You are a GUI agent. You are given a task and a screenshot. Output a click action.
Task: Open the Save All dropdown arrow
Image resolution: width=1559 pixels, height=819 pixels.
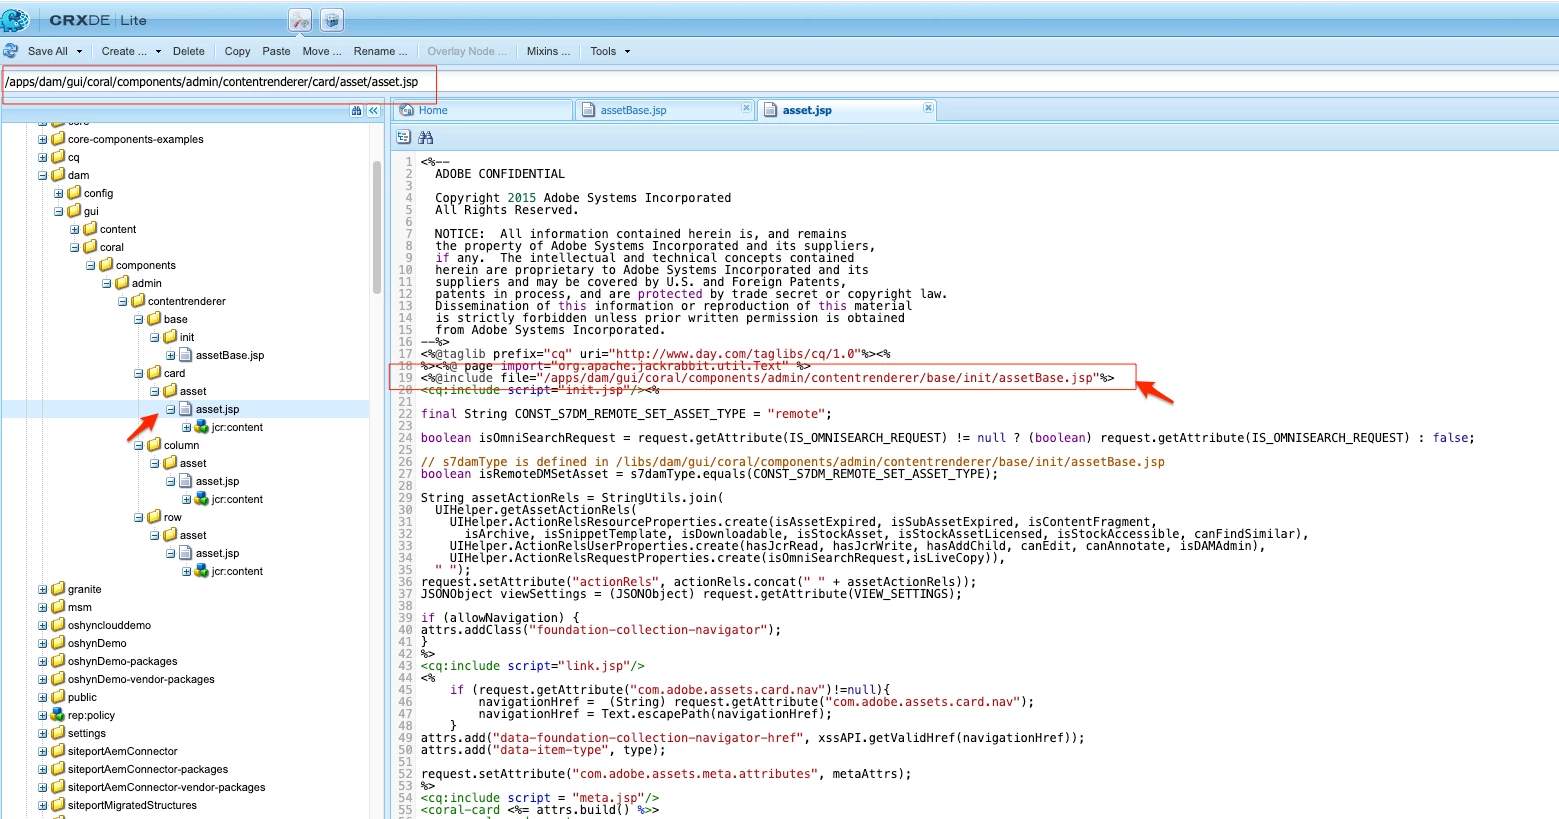79,51
